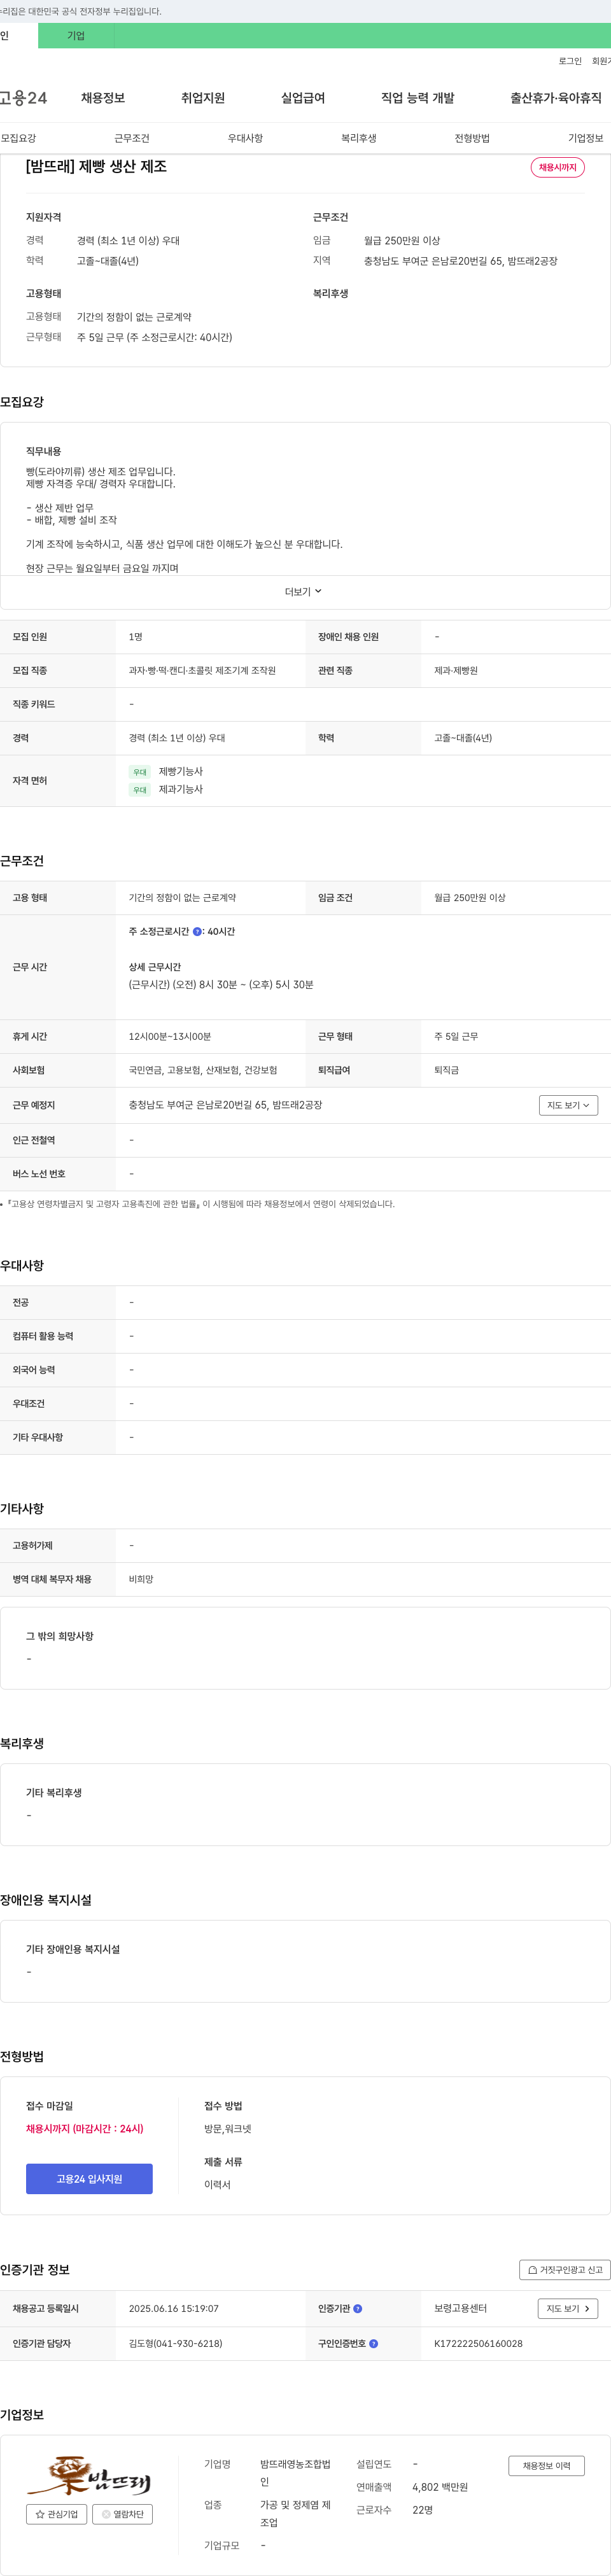Click insurance list 국민연금, 고용보험, 산재보험, 건강보험

coord(203,1070)
